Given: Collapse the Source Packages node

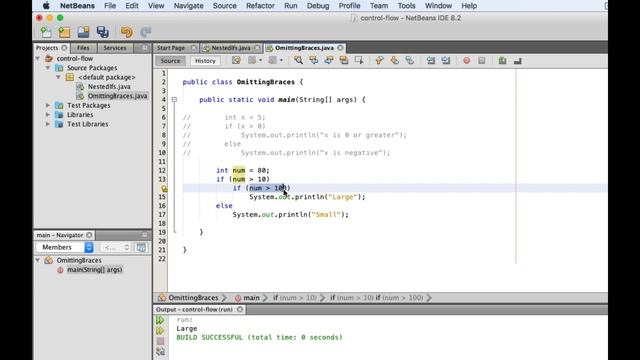Looking at the screenshot, I should tap(48, 68).
